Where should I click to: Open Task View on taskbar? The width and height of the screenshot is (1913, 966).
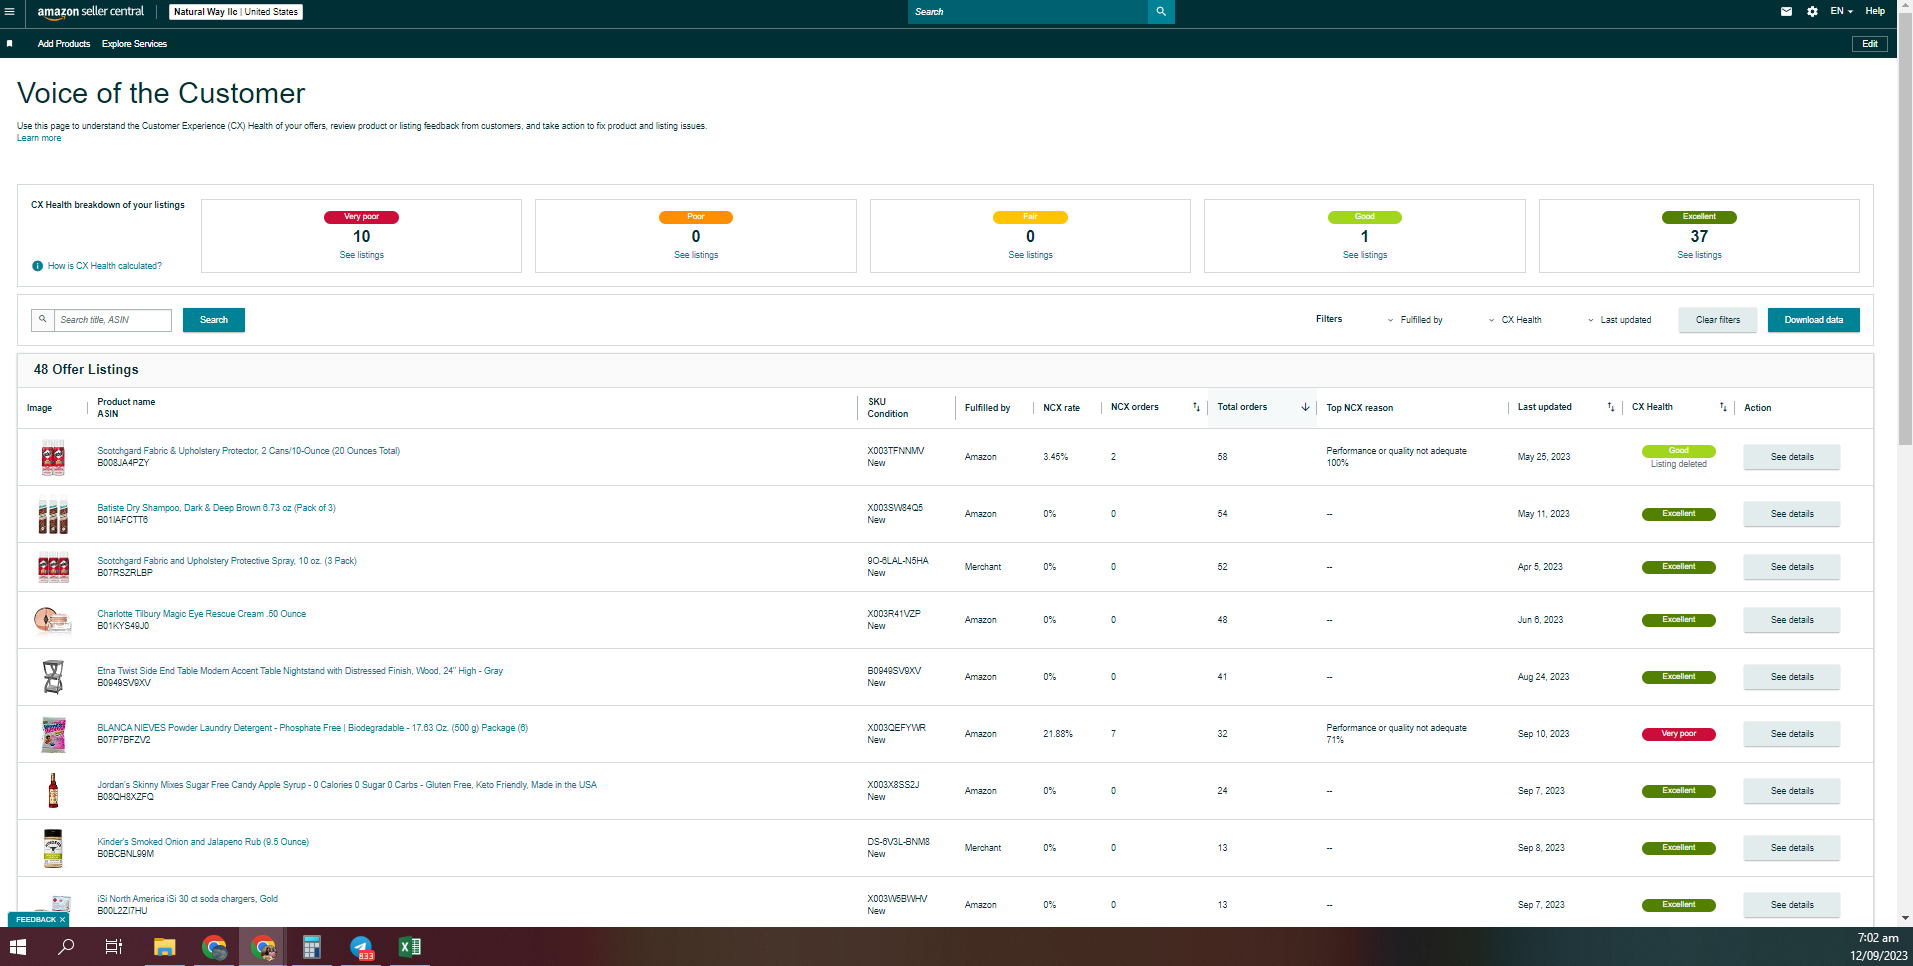tap(114, 946)
